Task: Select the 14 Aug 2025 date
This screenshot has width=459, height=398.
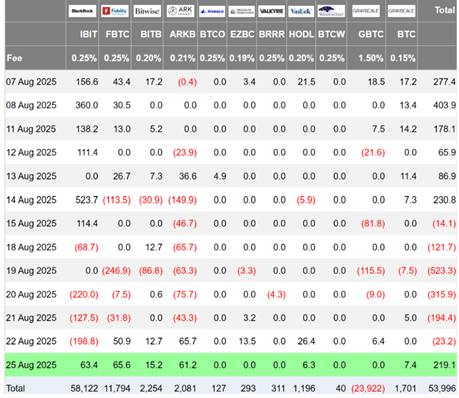Action: 31,200
